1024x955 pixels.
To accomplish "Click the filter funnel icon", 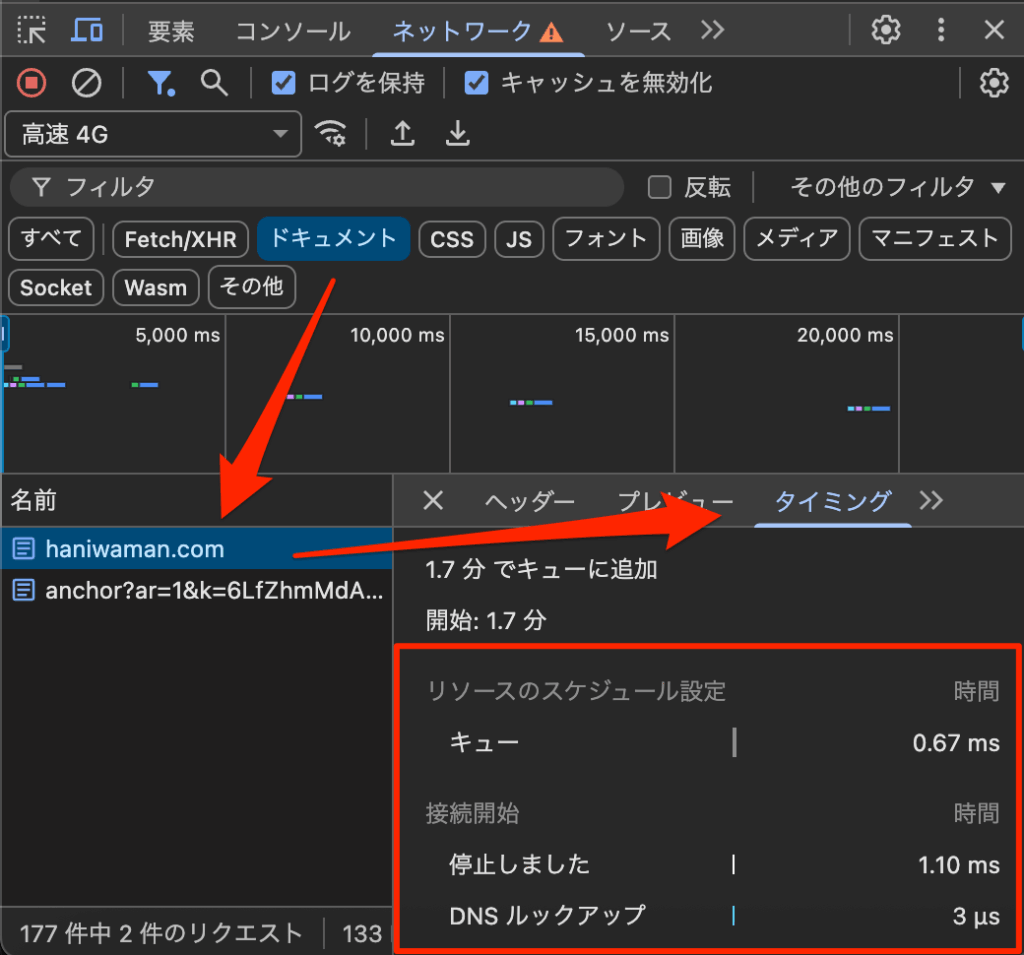I will (160, 83).
